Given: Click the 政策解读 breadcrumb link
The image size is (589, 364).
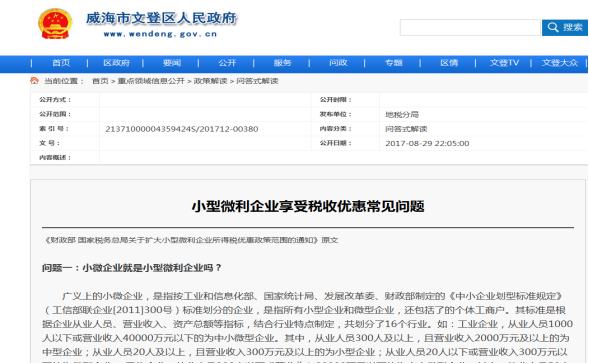Looking at the screenshot, I should (x=210, y=81).
